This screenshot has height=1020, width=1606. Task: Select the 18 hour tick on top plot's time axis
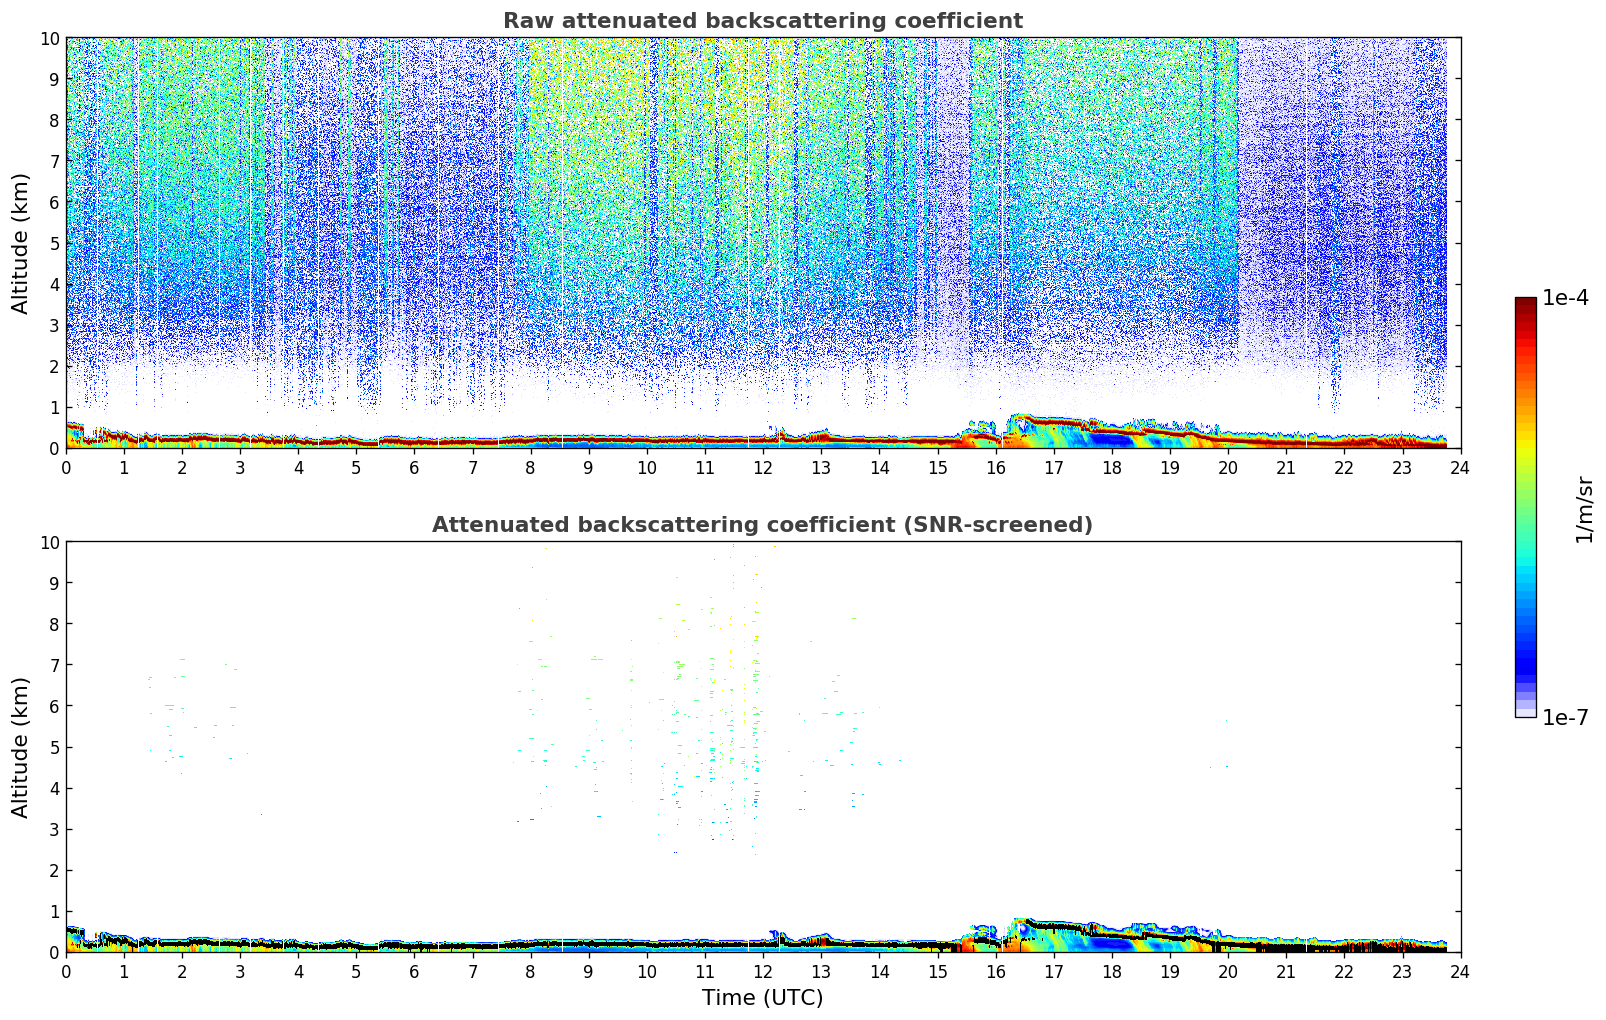click(x=1112, y=467)
